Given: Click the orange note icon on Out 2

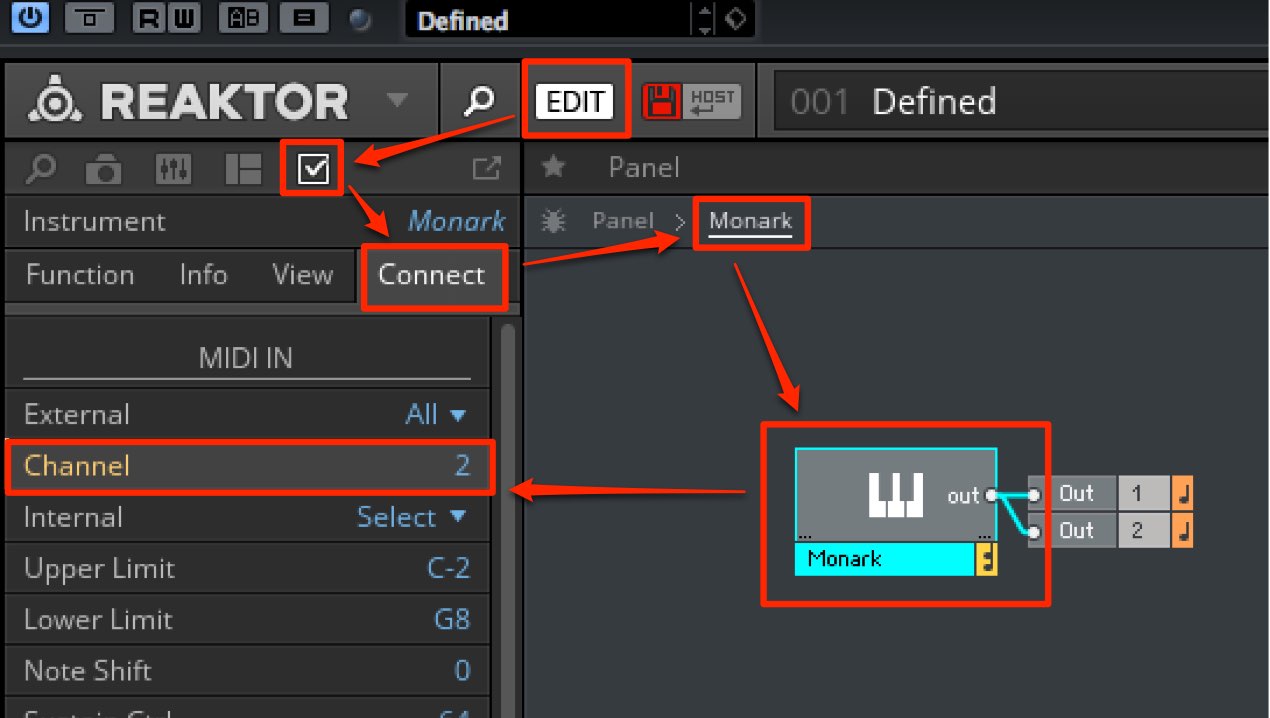Looking at the screenshot, I should pos(1182,530).
